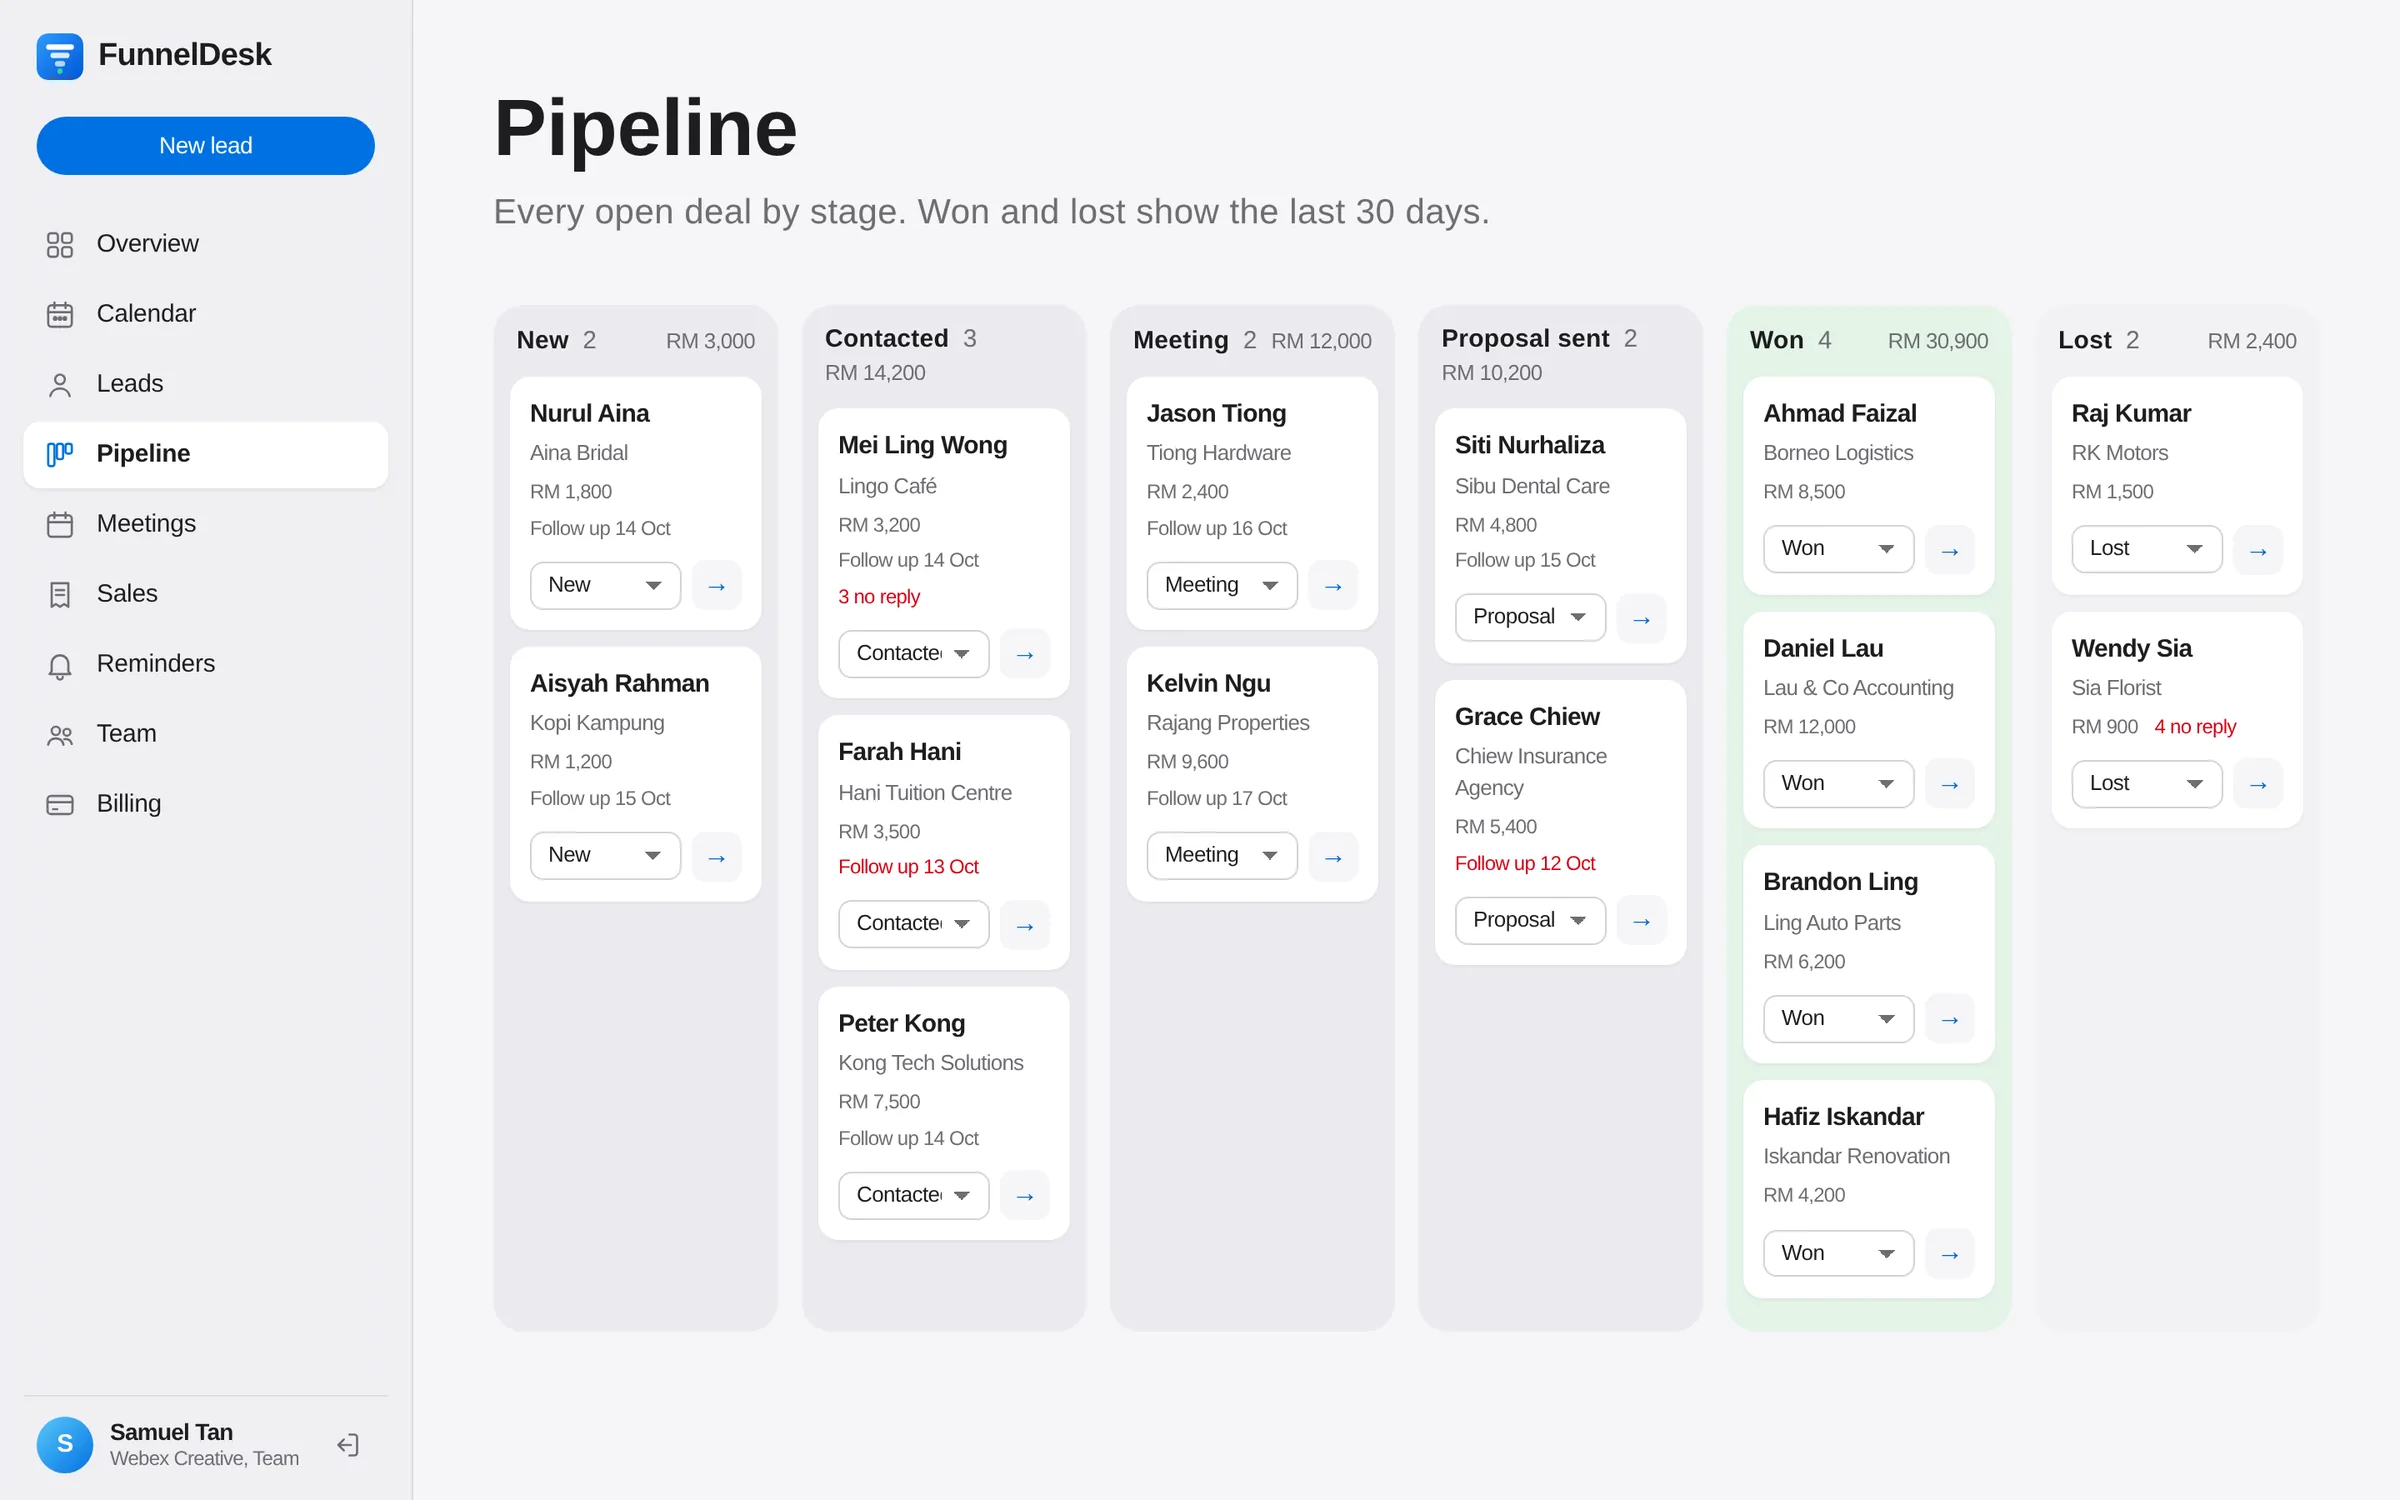Expand Mei Ling Wong's Contacted stage dropdown
2400x1500 pixels.
[913, 653]
